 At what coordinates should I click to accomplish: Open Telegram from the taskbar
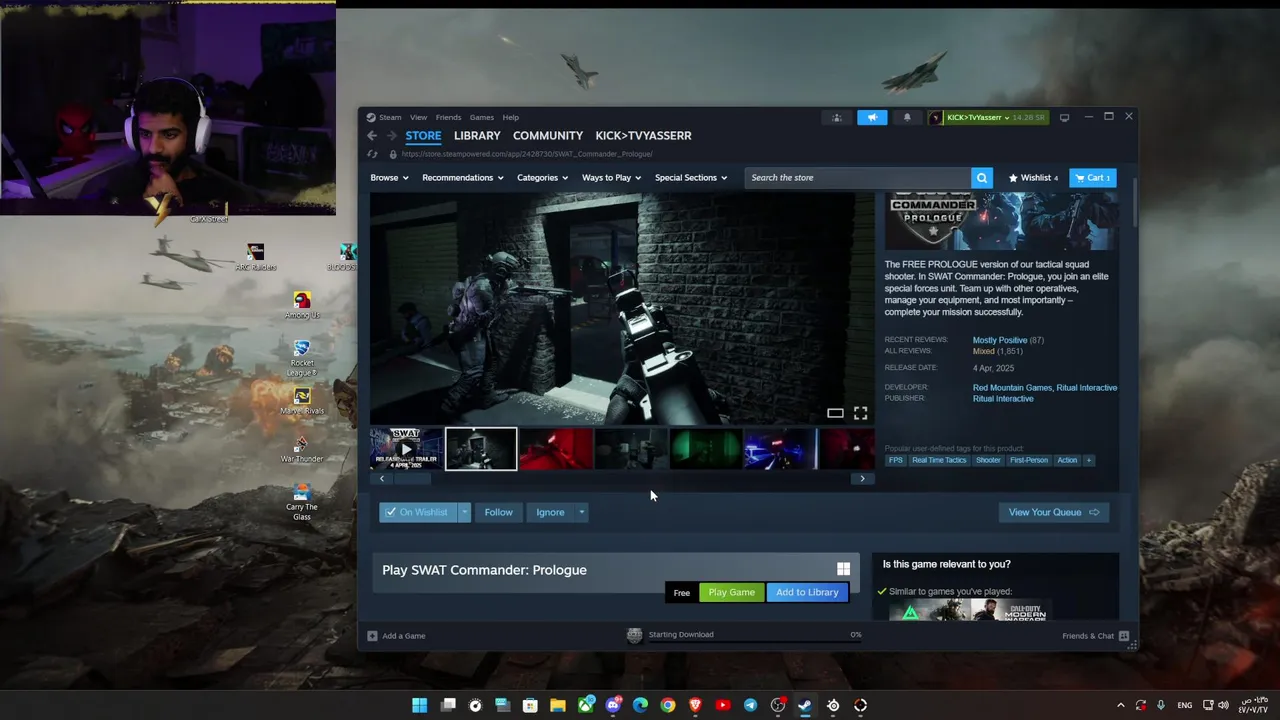click(x=750, y=705)
